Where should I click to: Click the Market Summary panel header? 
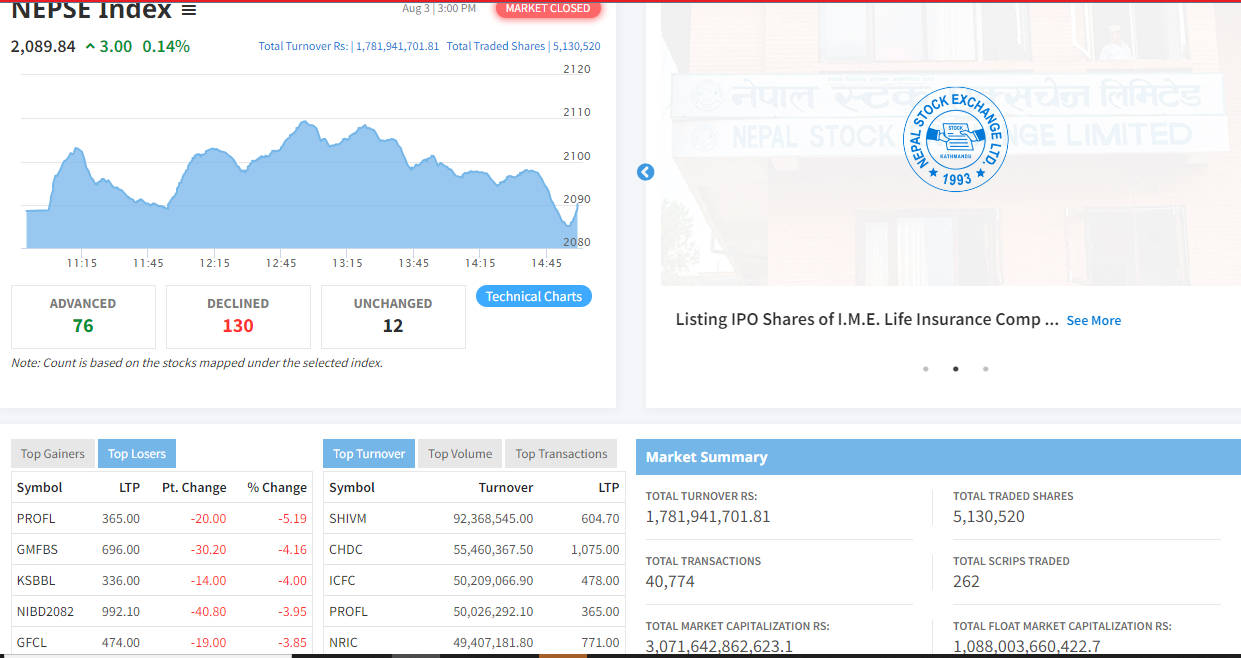point(938,457)
